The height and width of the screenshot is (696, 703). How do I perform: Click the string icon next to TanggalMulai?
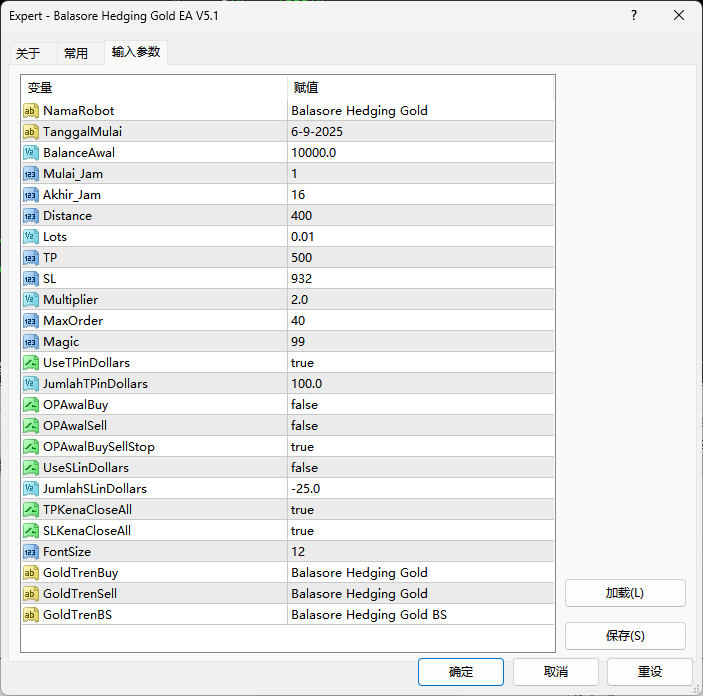click(30, 131)
